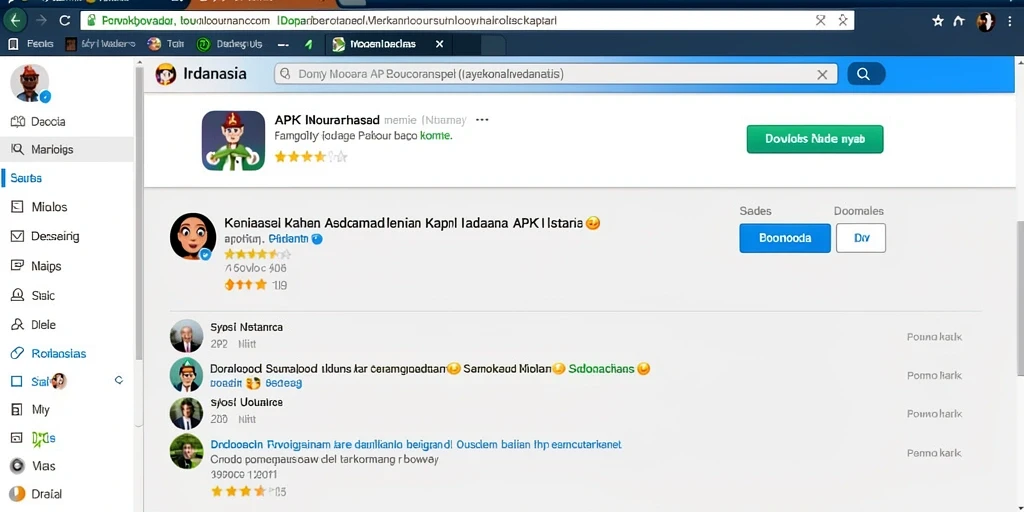Click the blue search magnifier button
The width and height of the screenshot is (1024, 512).
pyautogui.click(x=866, y=74)
